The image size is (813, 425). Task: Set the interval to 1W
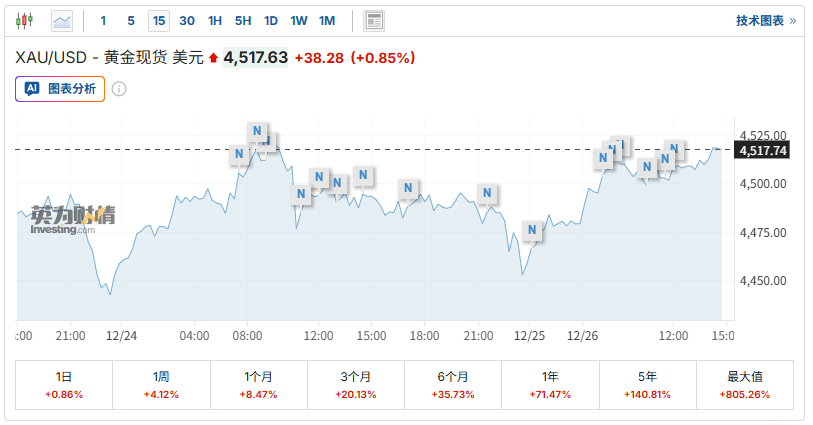(299, 20)
